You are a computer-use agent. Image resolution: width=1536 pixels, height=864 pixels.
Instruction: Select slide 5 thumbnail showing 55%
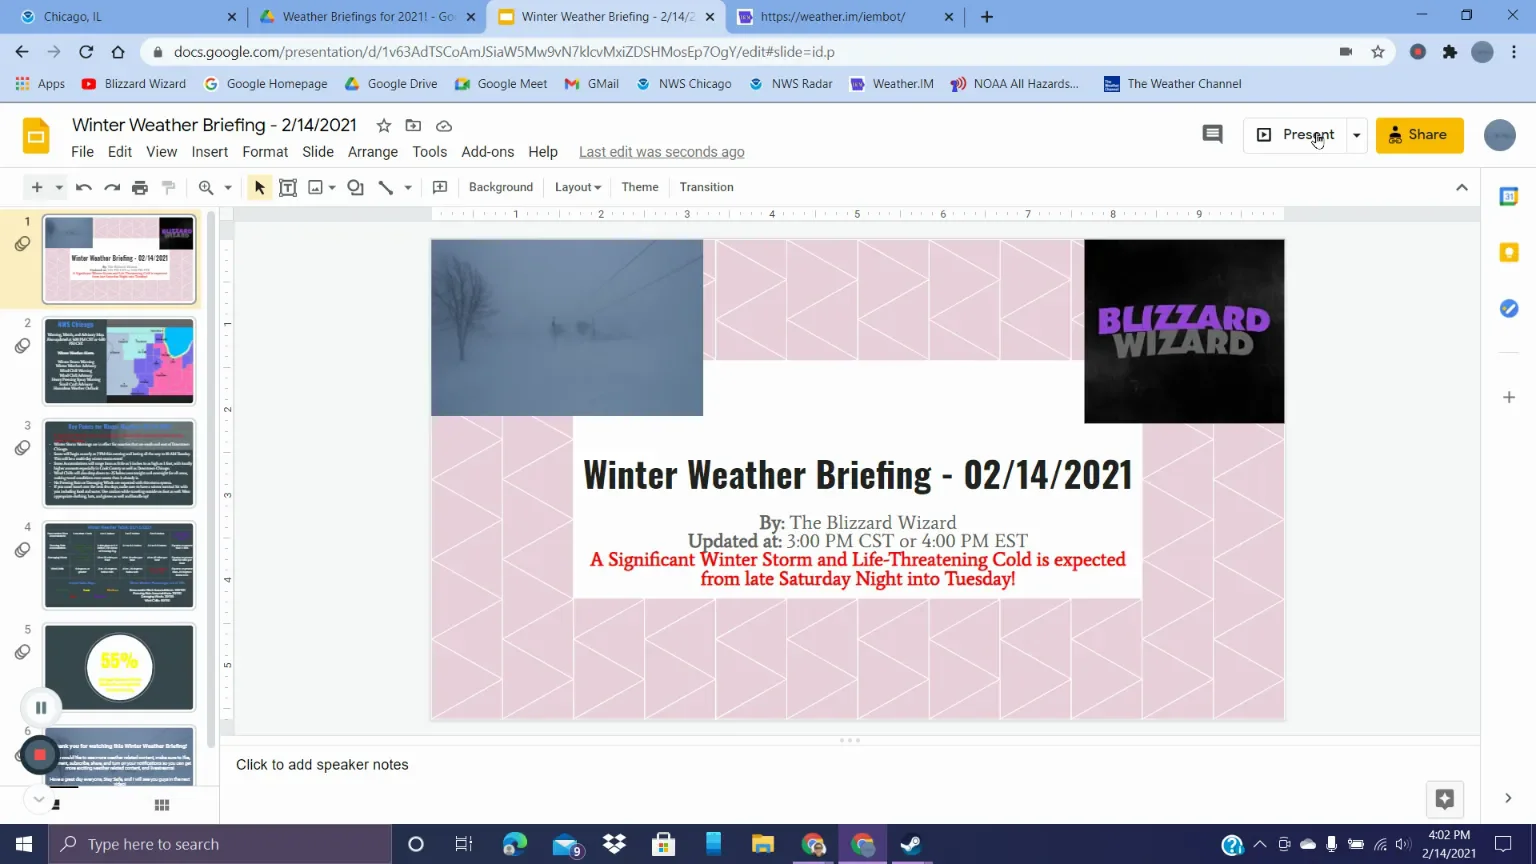click(x=119, y=667)
